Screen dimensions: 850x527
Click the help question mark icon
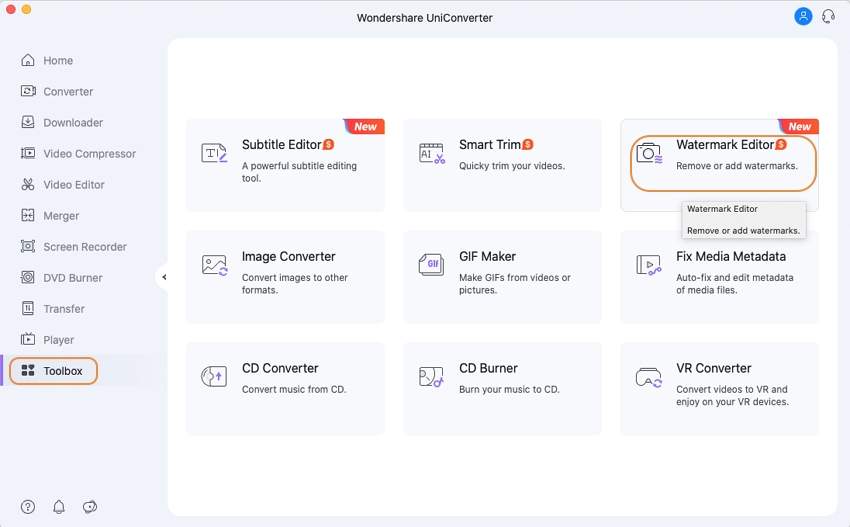(x=28, y=507)
